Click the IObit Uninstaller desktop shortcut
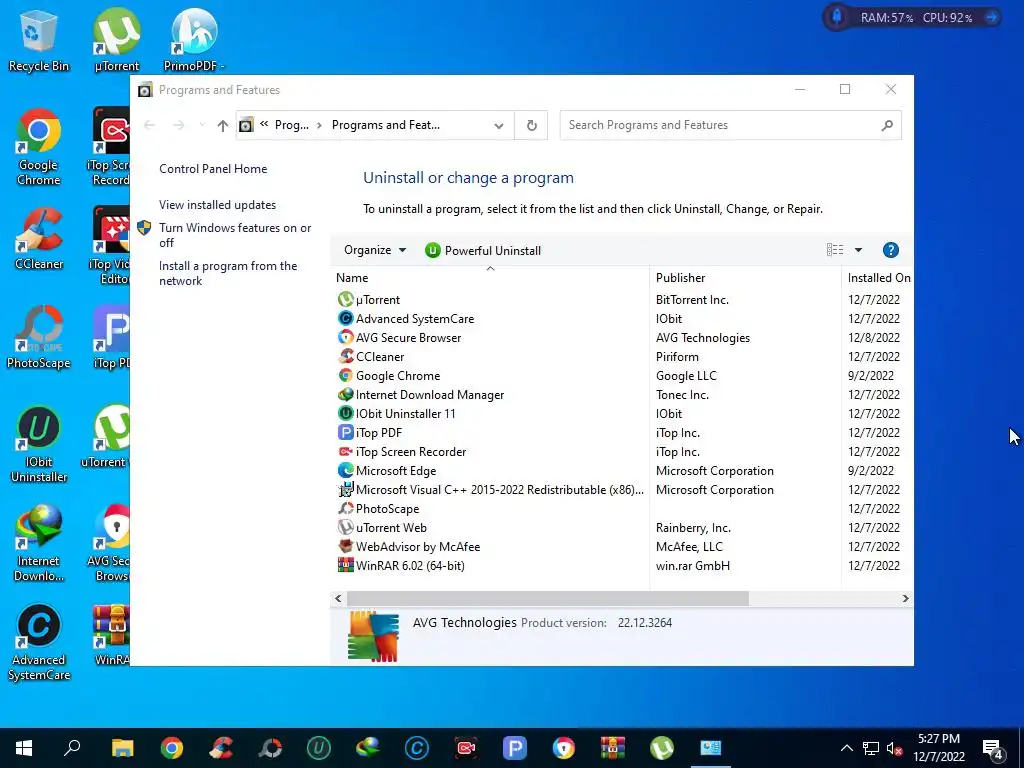1024x768 pixels. 38,444
